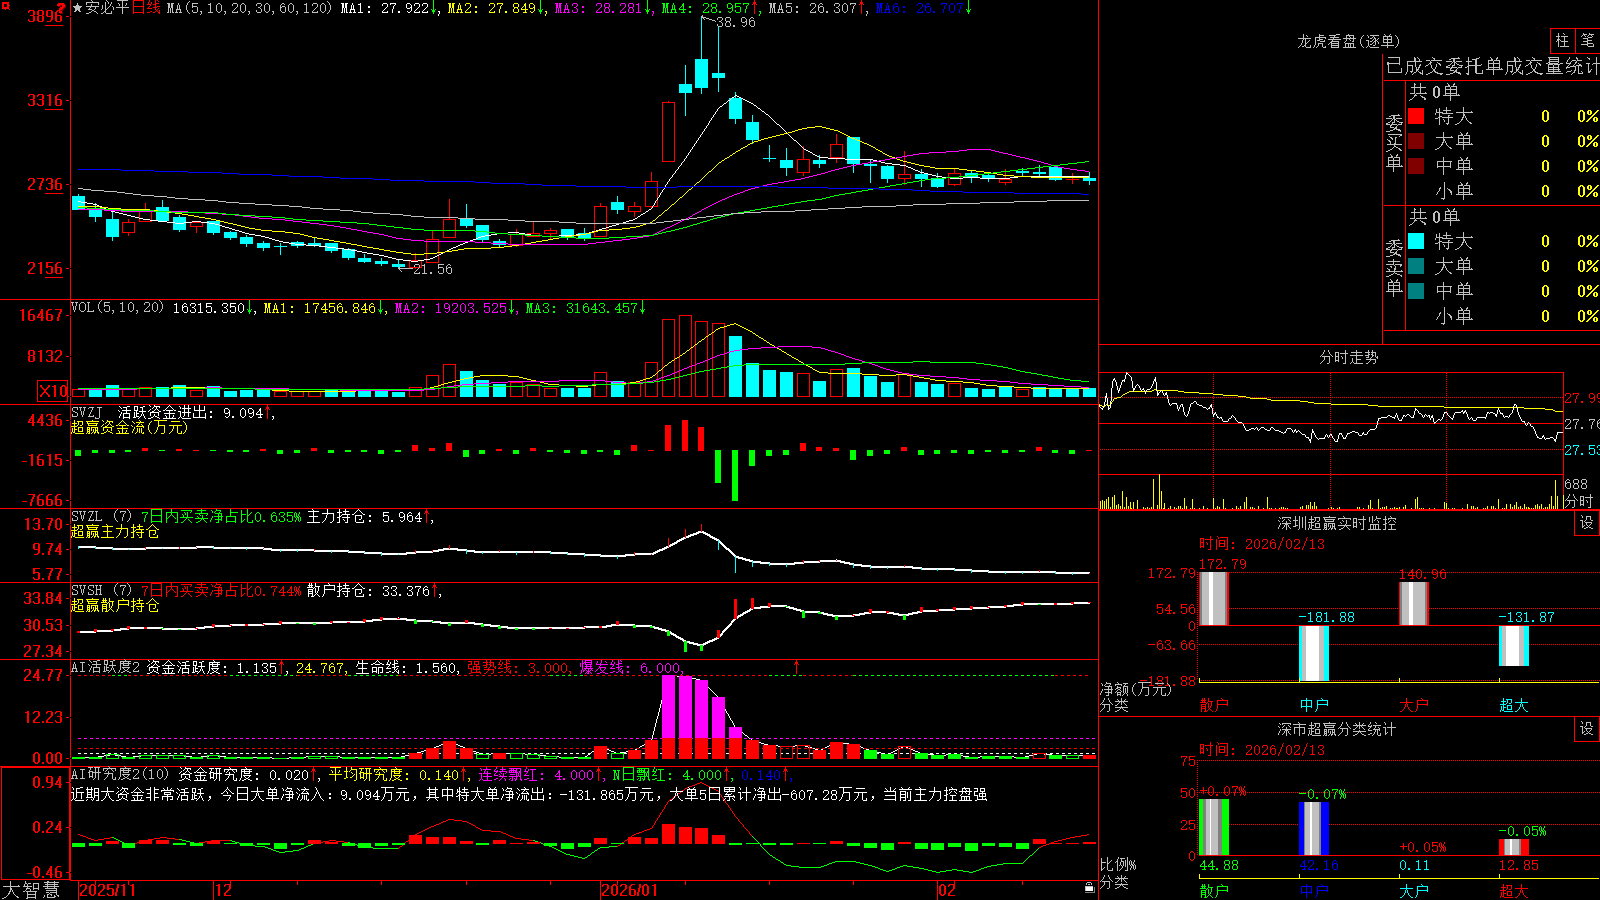Click the 委买单 vertical section label

[x=1394, y=142]
